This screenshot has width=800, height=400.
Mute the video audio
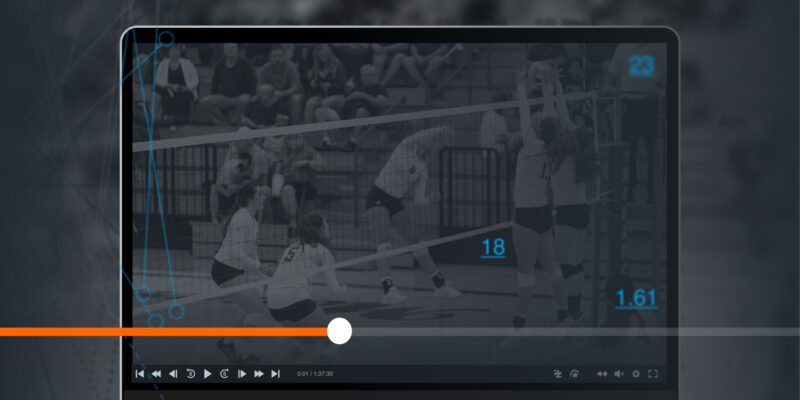point(619,374)
